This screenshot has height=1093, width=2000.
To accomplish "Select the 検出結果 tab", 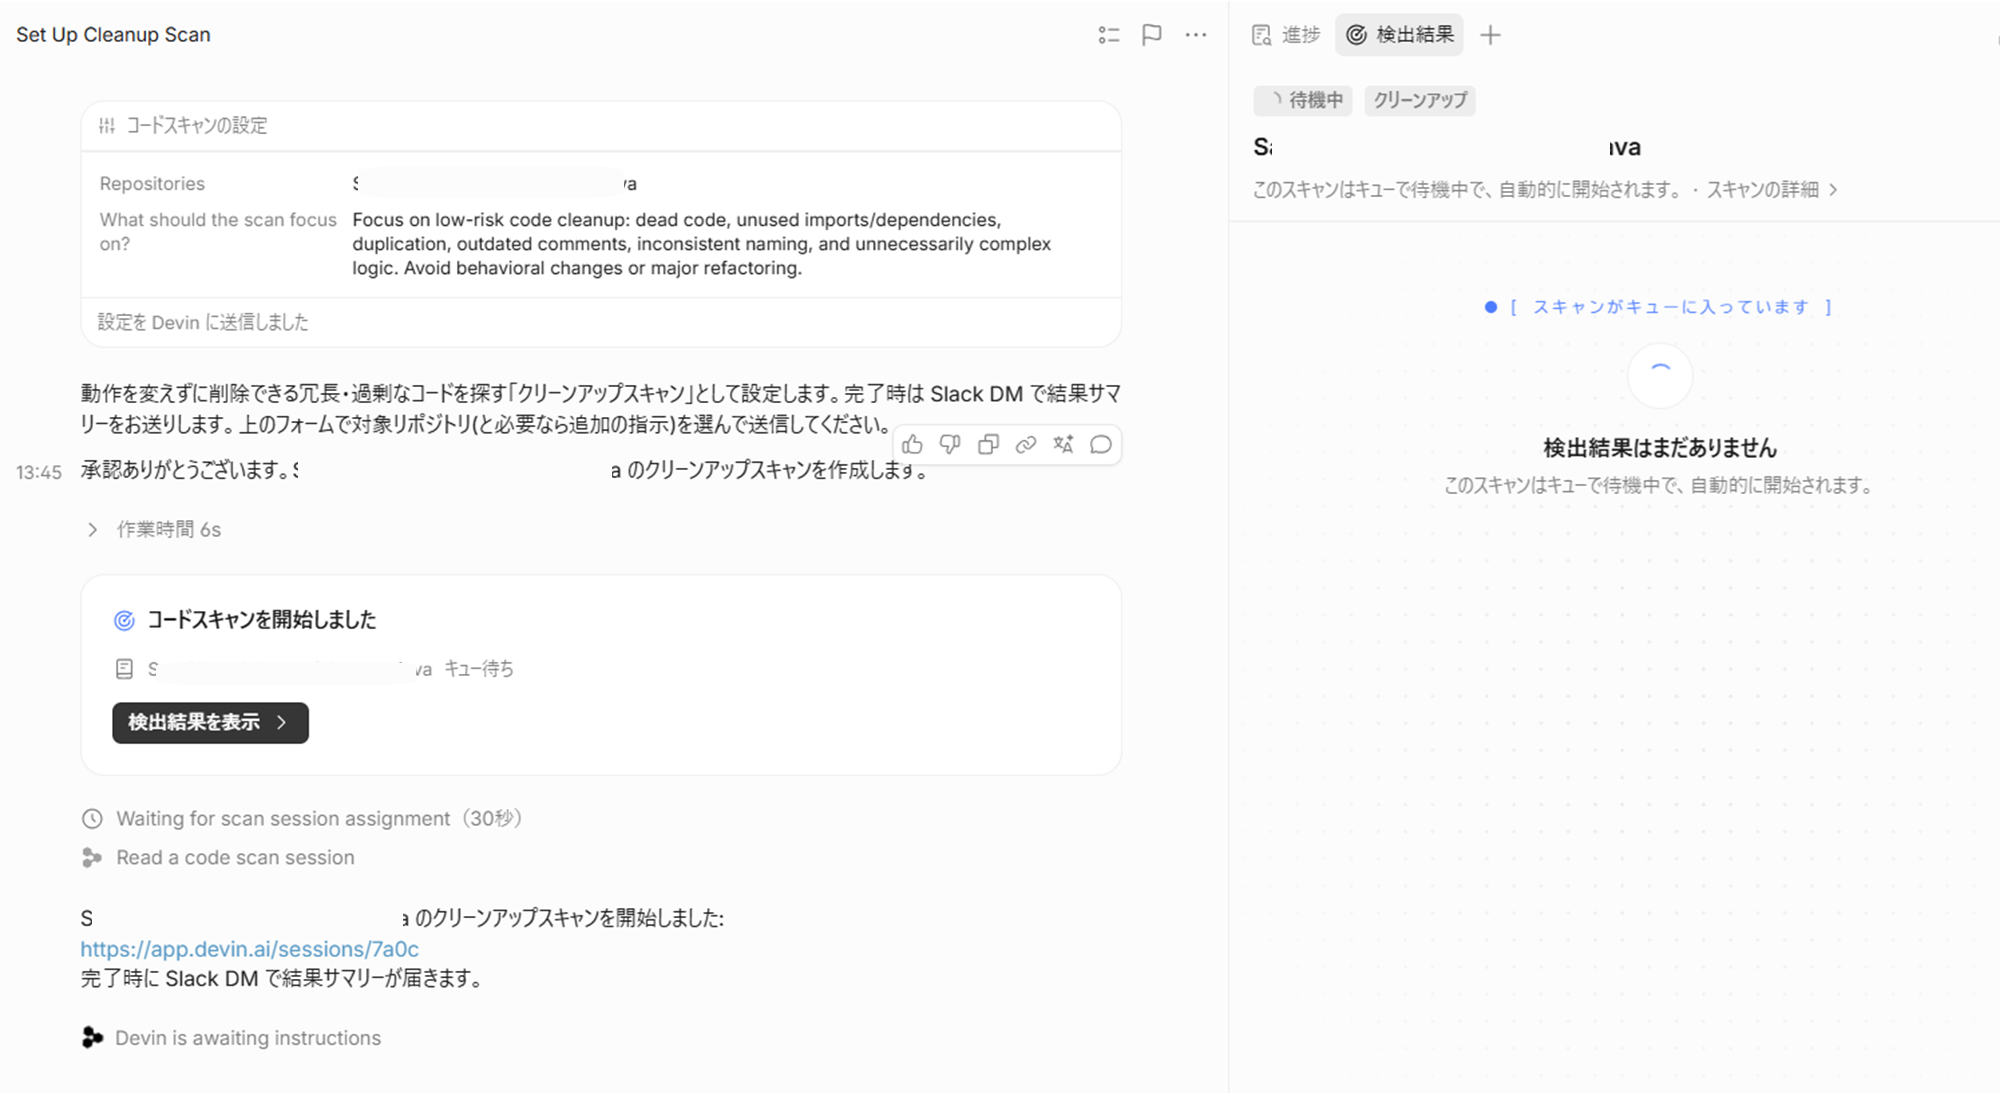I will pyautogui.click(x=1399, y=35).
